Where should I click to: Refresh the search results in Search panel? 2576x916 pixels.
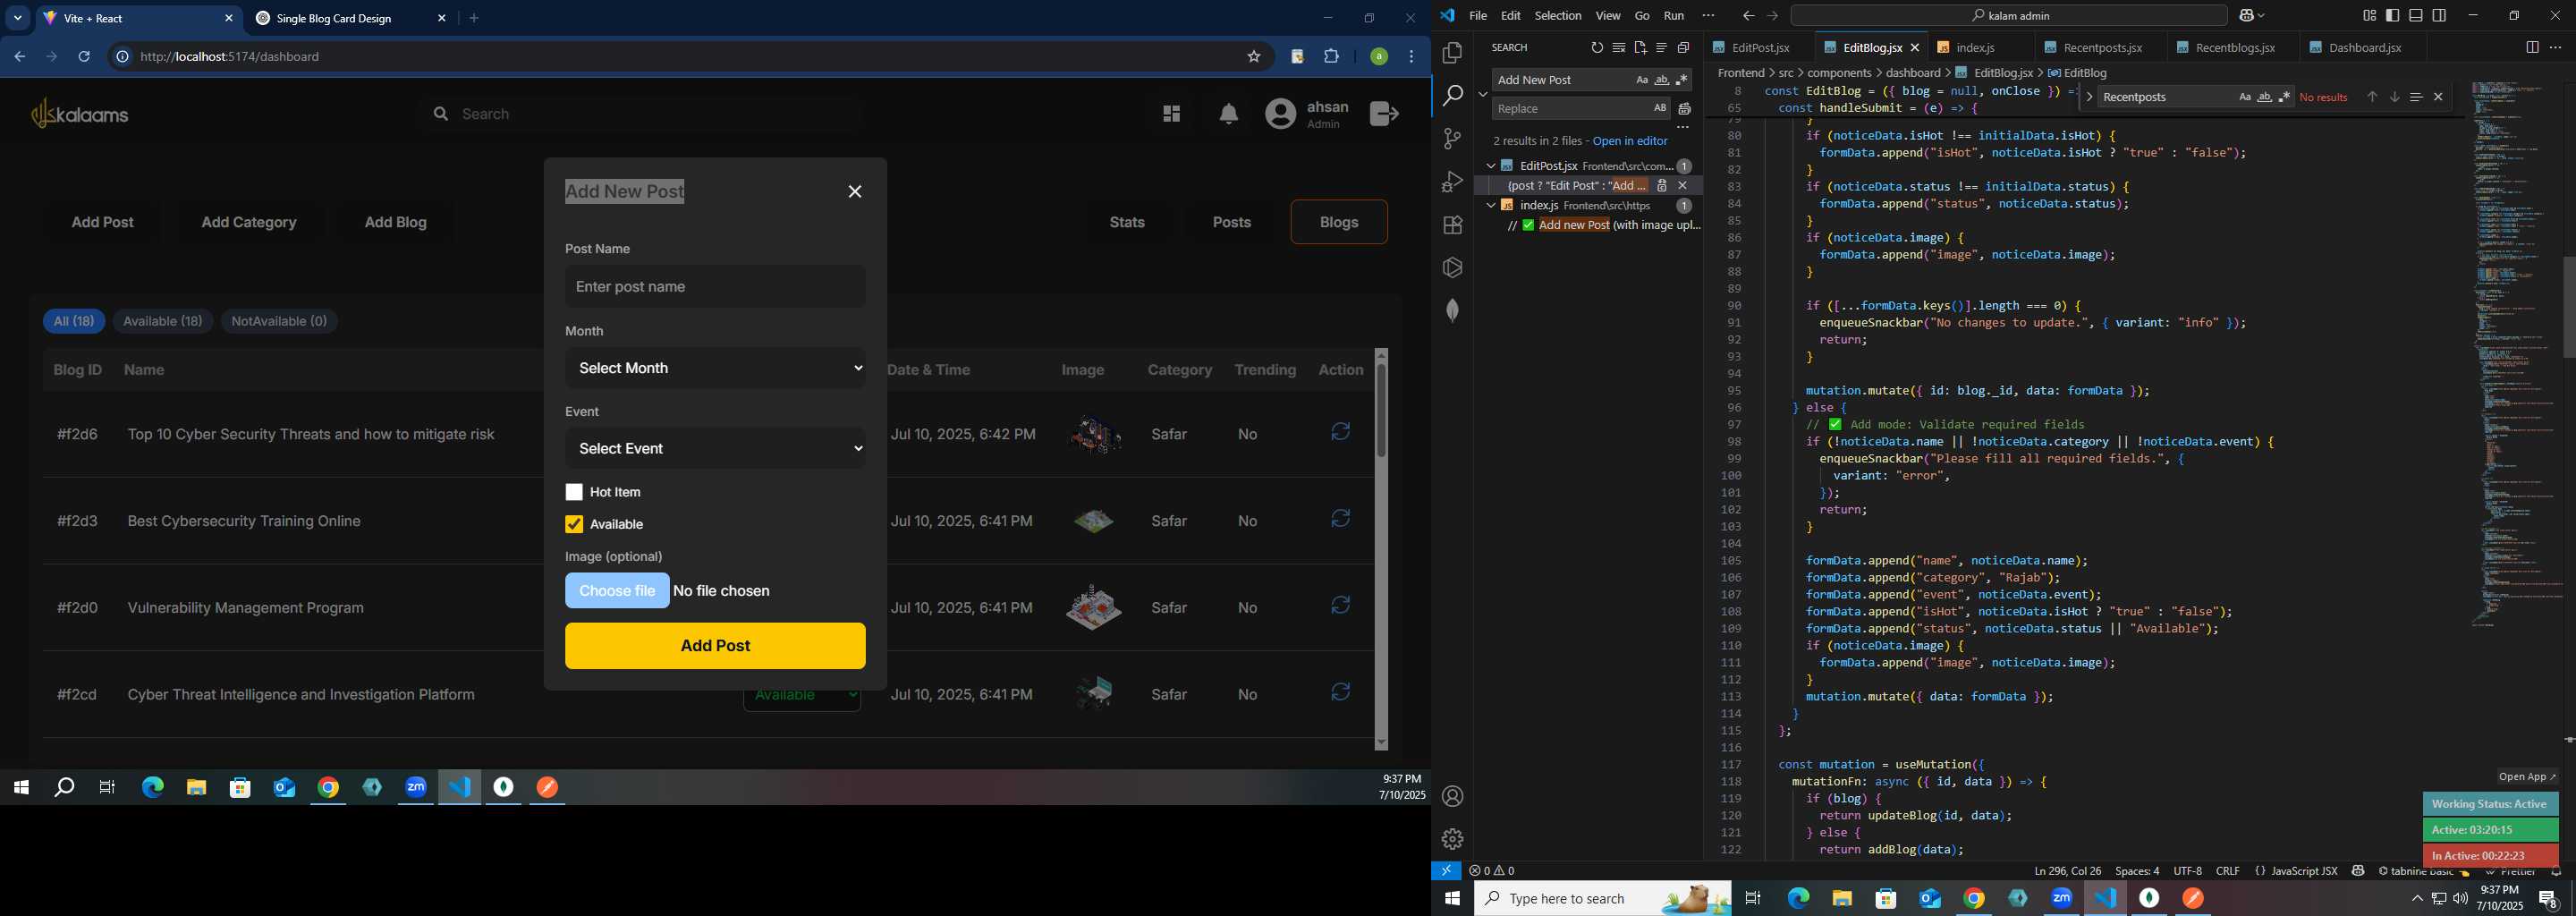(1596, 48)
